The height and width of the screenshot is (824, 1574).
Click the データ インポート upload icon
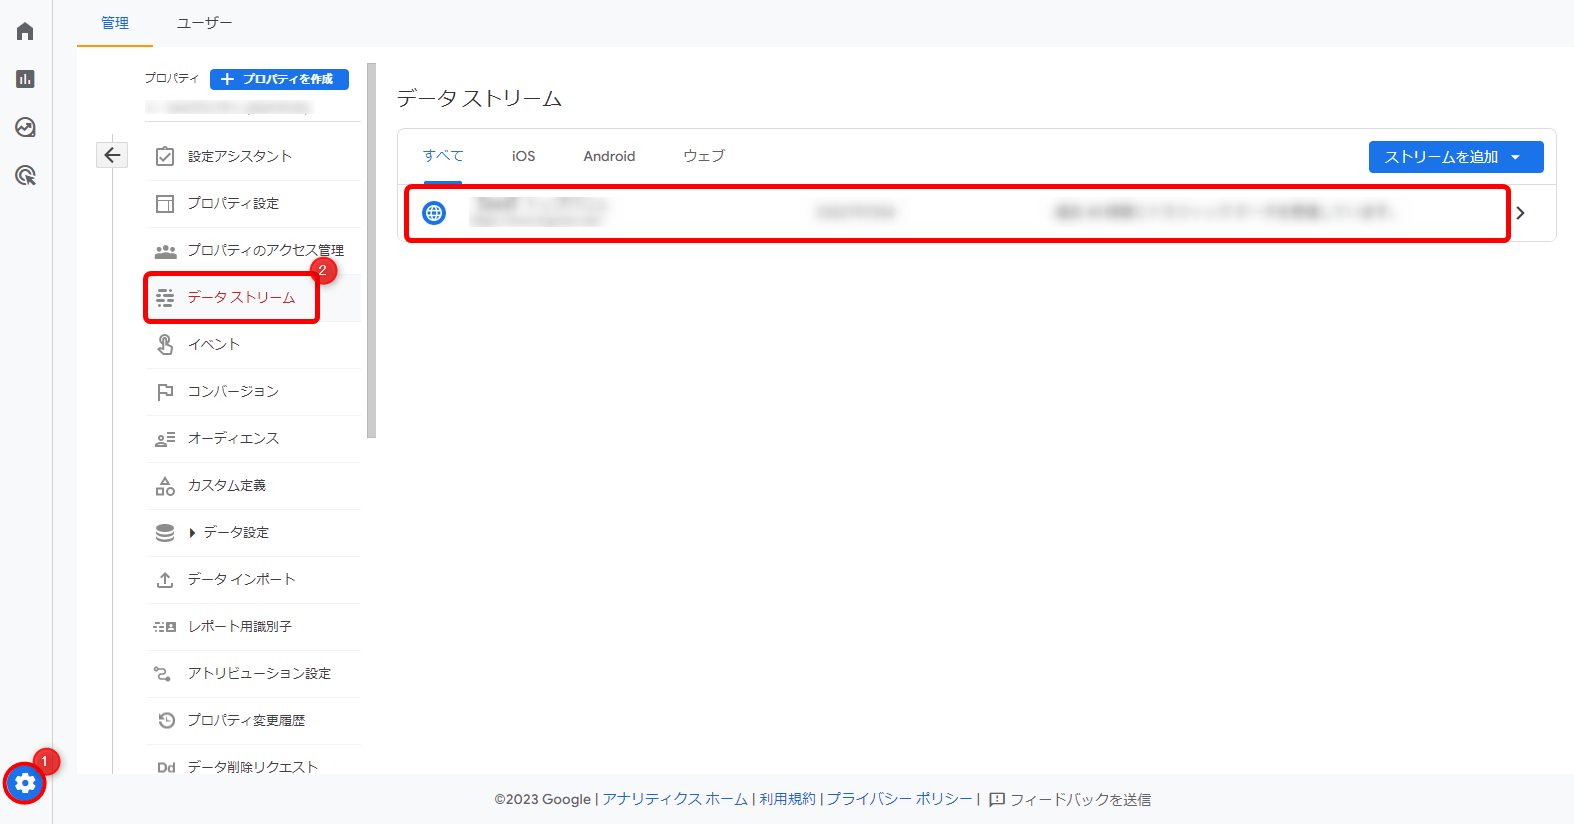point(165,580)
